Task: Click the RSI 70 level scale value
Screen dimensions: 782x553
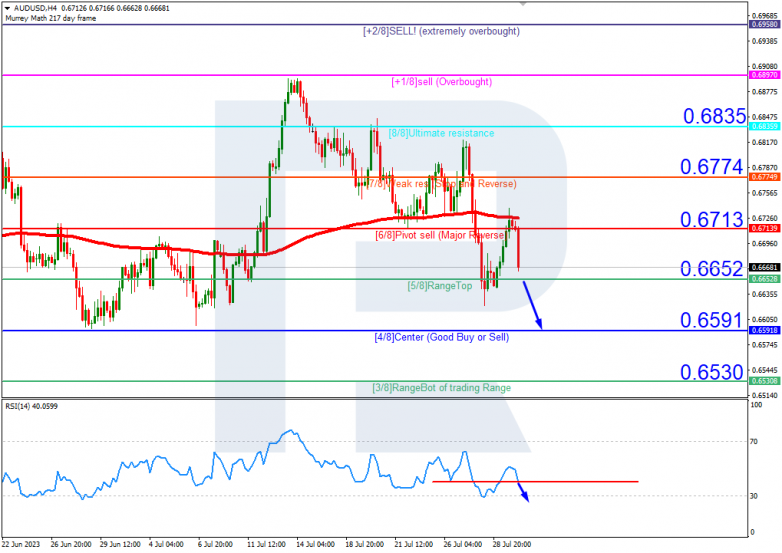Action: (754, 442)
